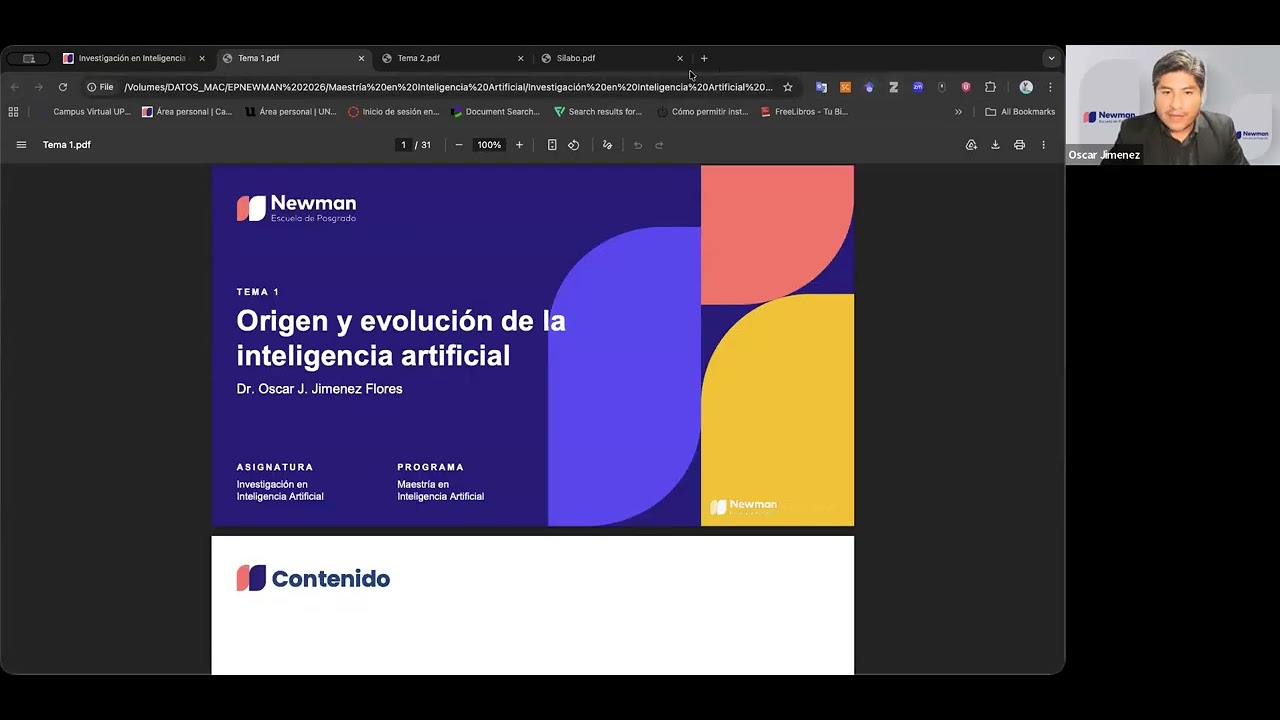Image resolution: width=1280 pixels, height=720 pixels.
Task: Save the PDF to Drive icon
Action: tap(971, 145)
